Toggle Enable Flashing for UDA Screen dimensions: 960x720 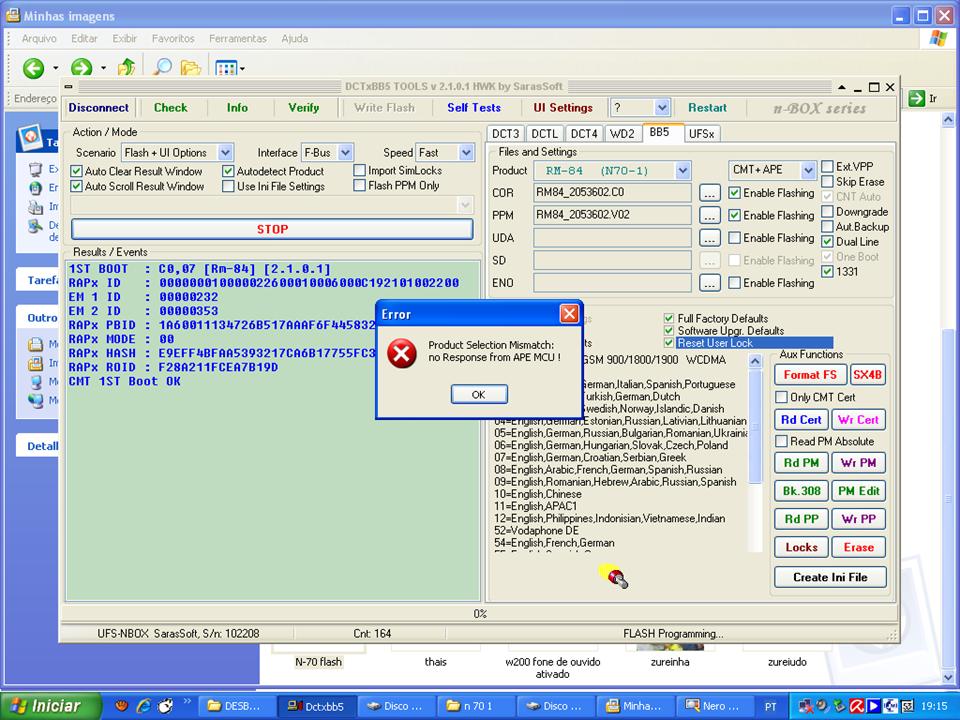pos(735,238)
